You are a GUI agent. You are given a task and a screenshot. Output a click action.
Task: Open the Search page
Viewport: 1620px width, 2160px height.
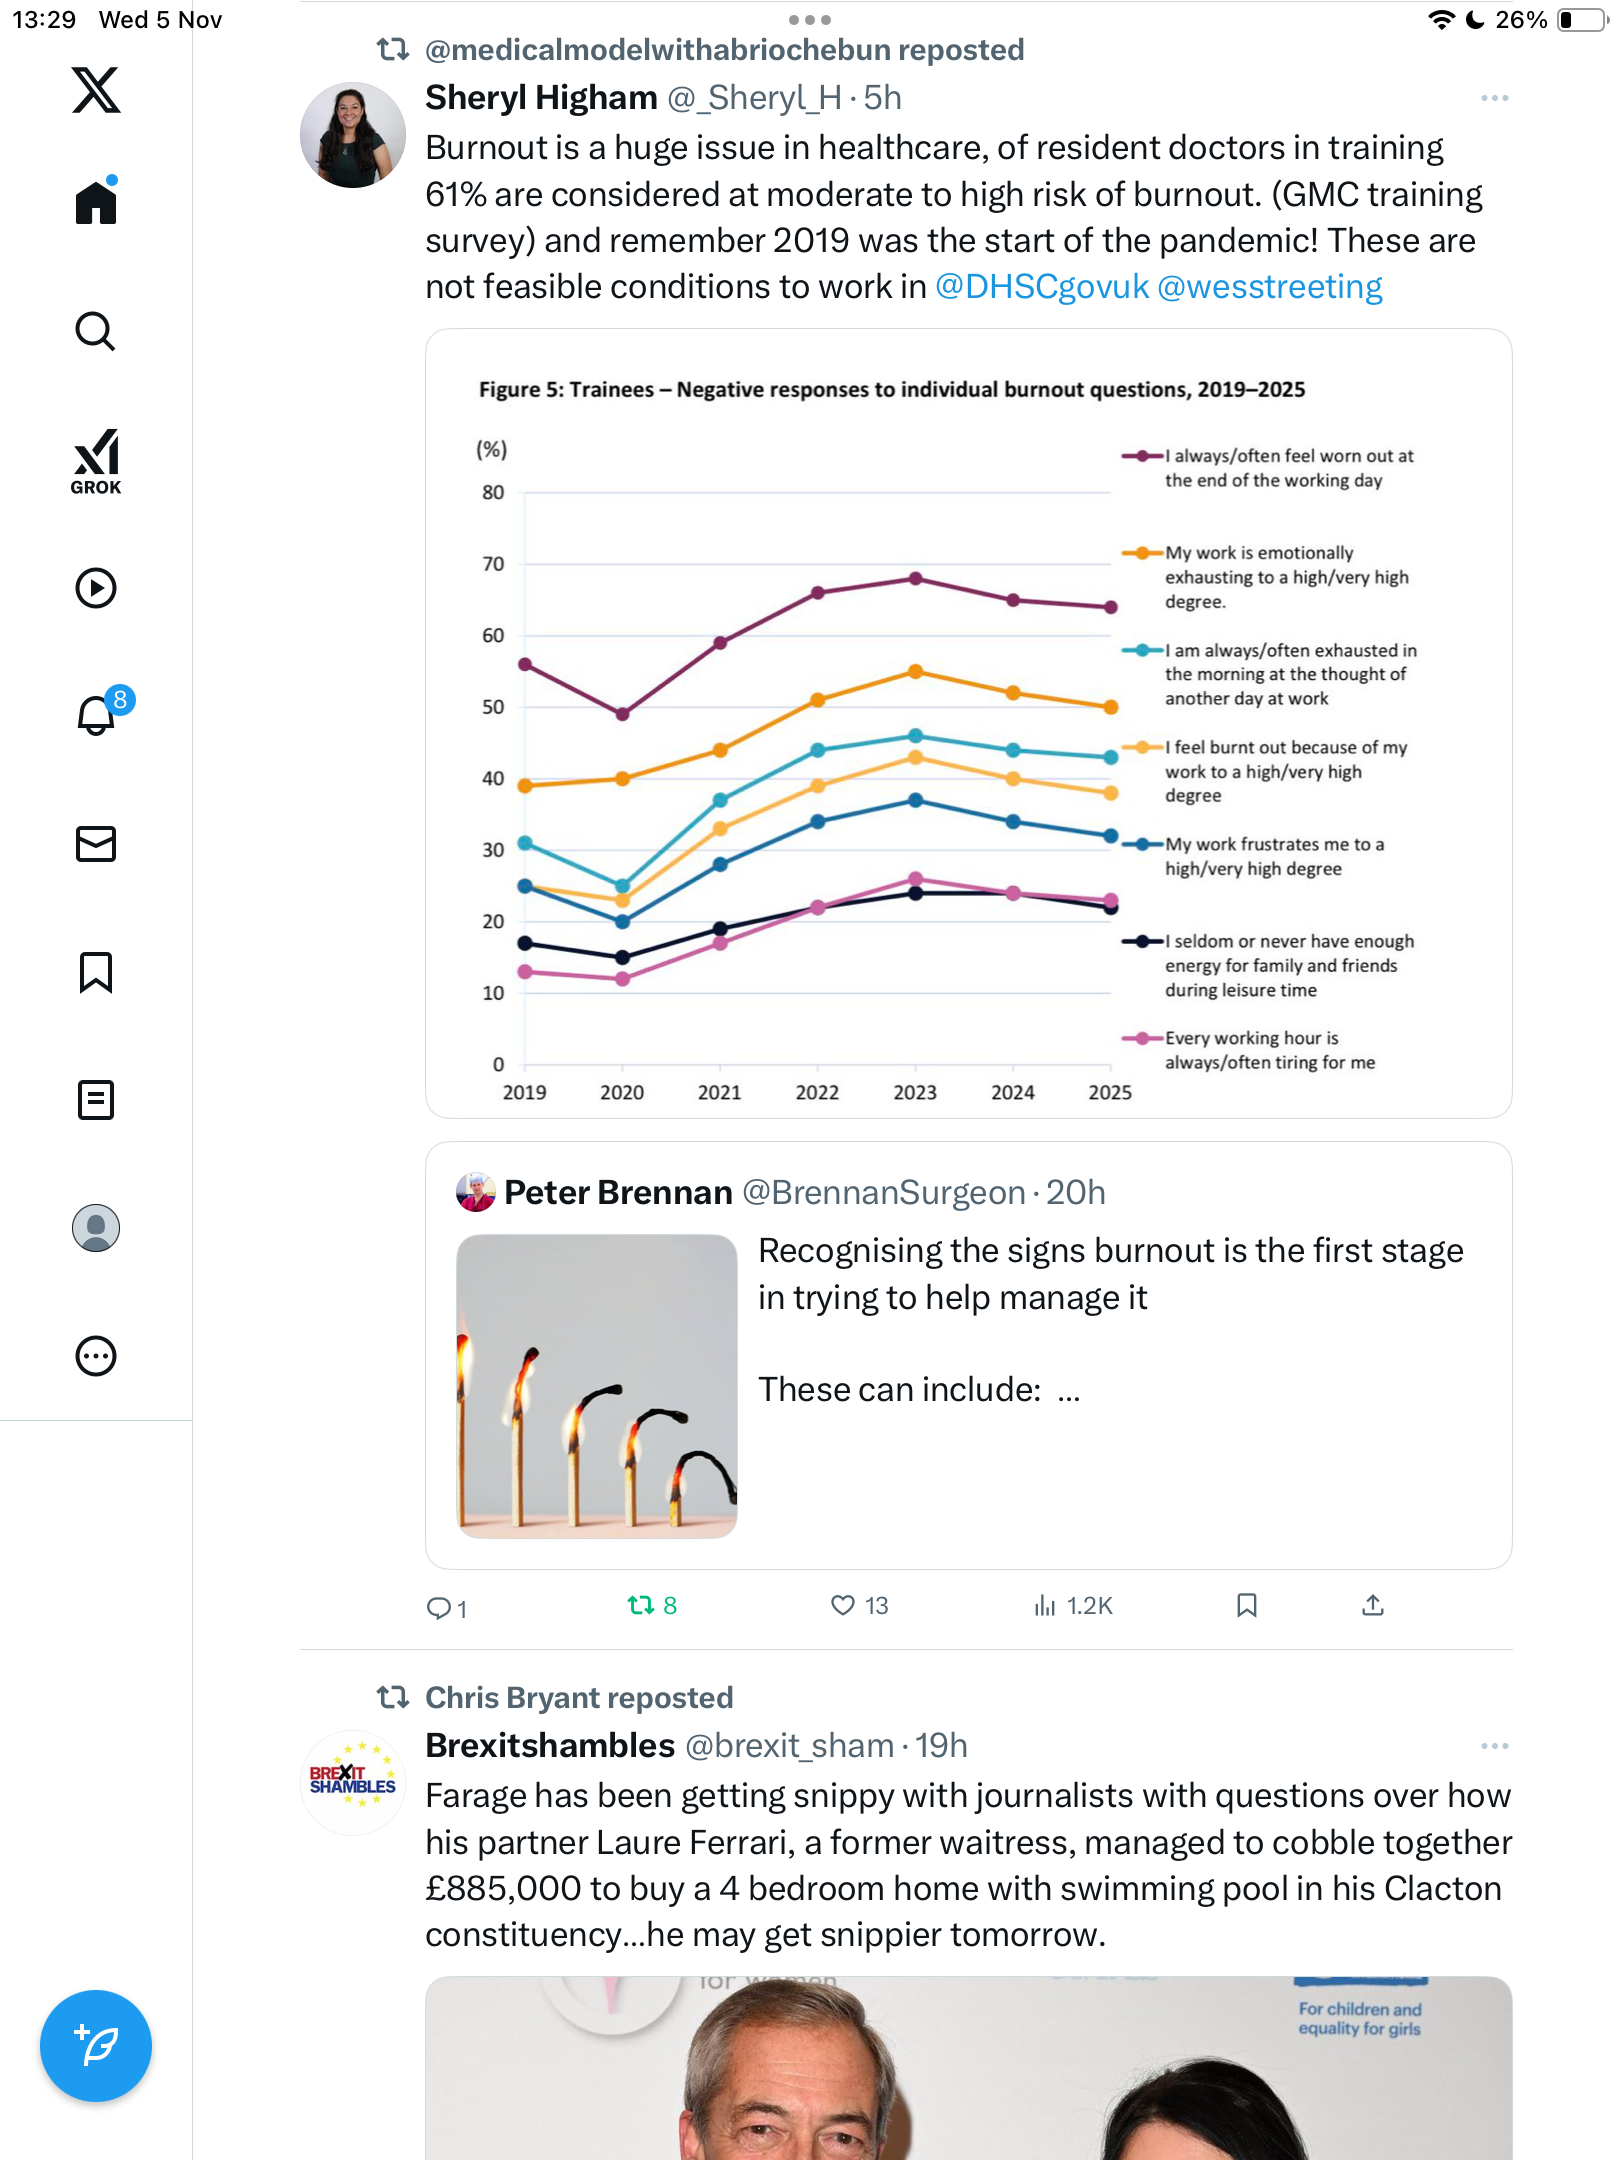96,331
